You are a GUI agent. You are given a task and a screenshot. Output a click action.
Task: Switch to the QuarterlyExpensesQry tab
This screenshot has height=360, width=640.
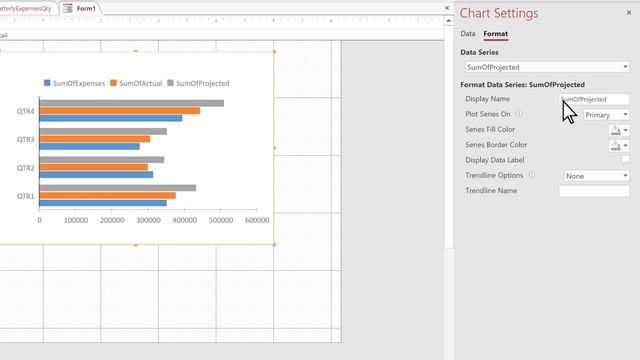(27, 8)
